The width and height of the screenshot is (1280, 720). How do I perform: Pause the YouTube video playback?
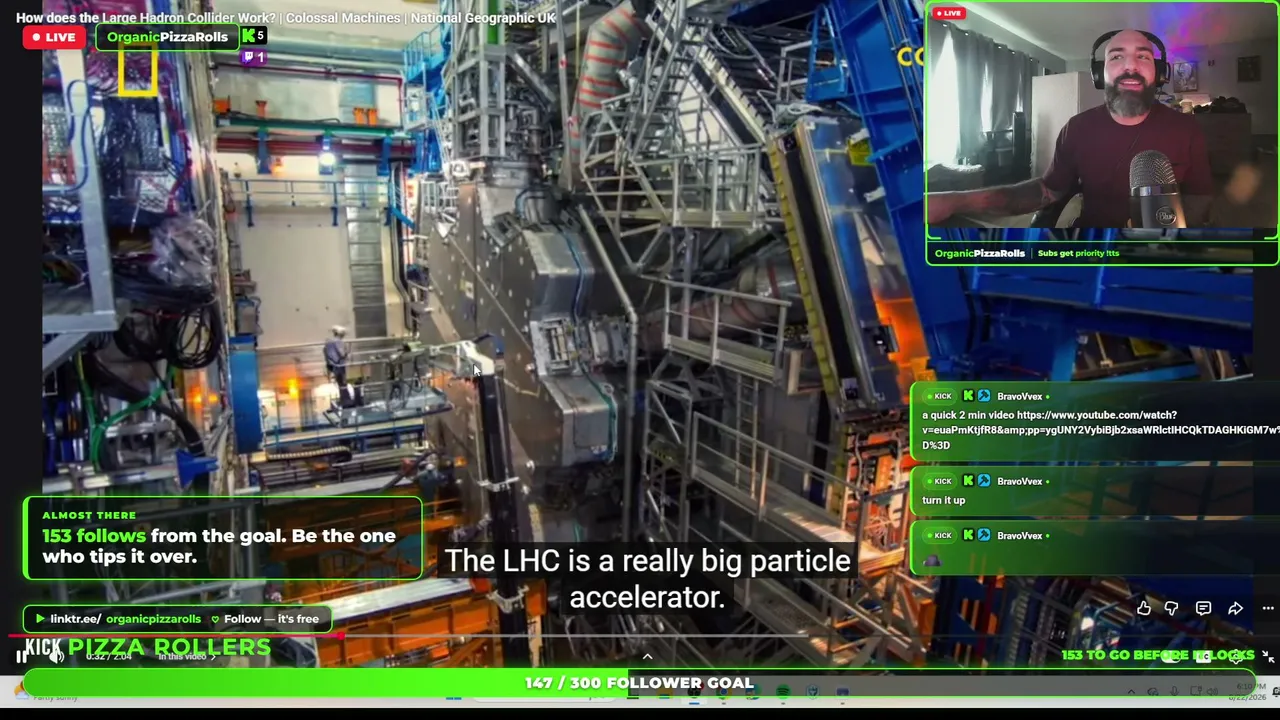point(22,657)
